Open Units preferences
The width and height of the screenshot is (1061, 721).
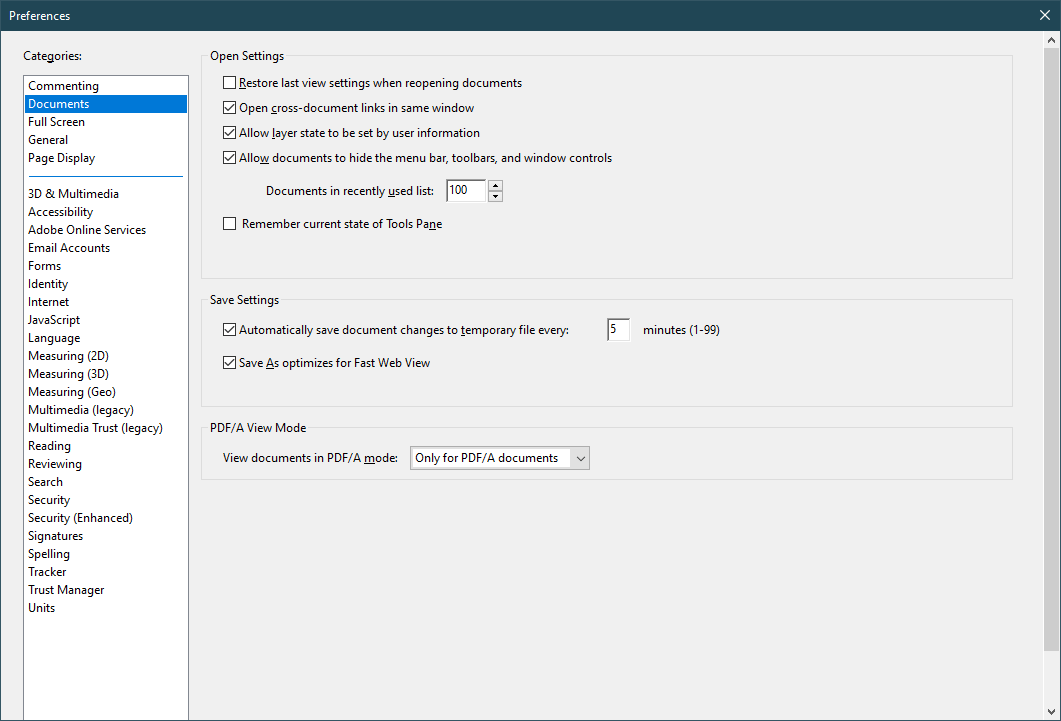[x=106, y=608]
